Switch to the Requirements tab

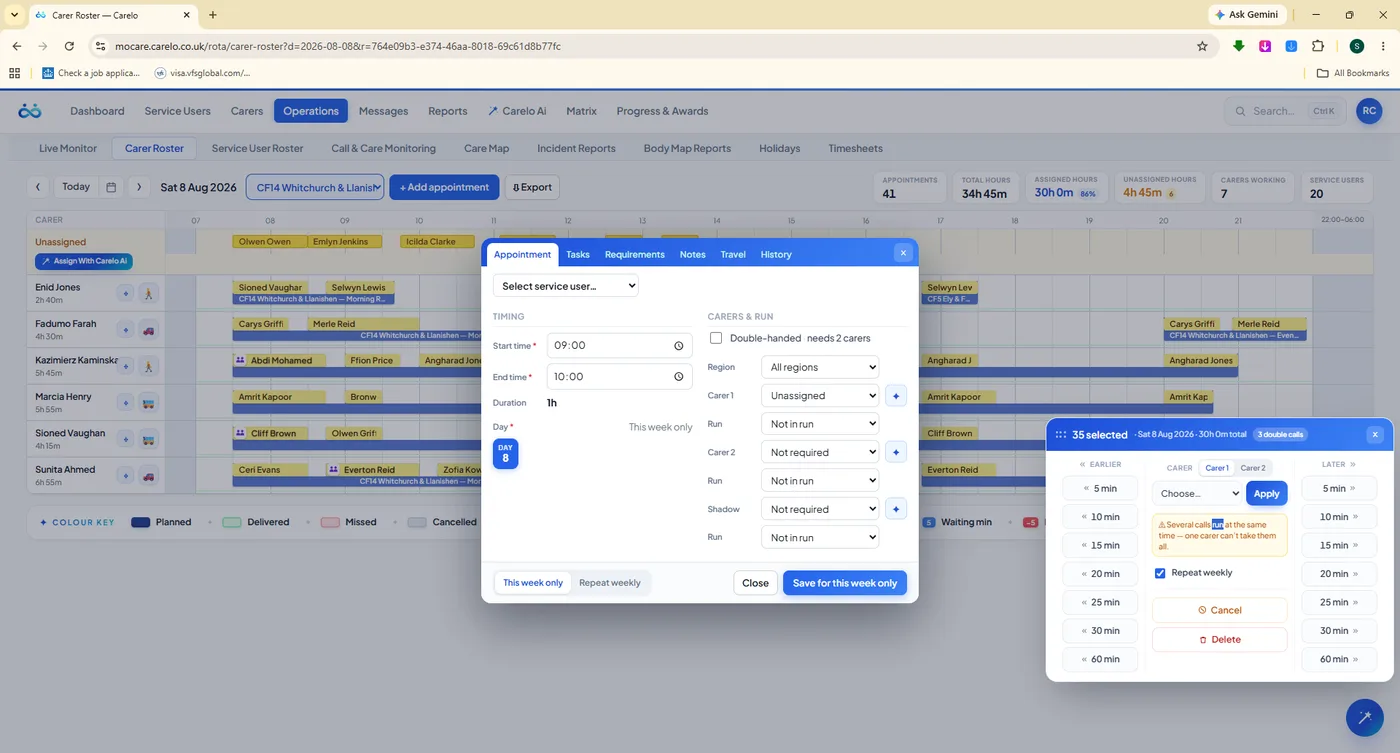pyautogui.click(x=634, y=254)
